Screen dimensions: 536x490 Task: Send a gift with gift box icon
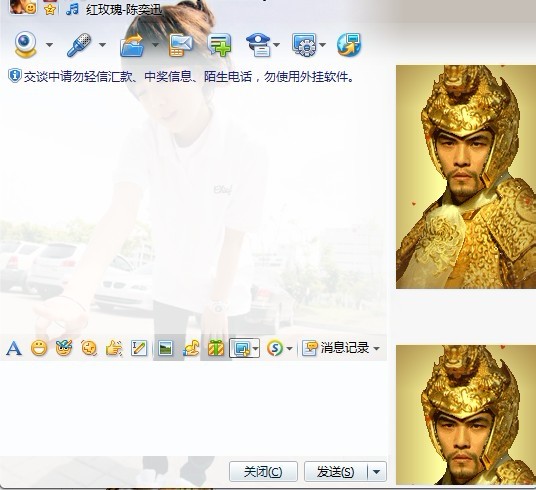[216, 348]
